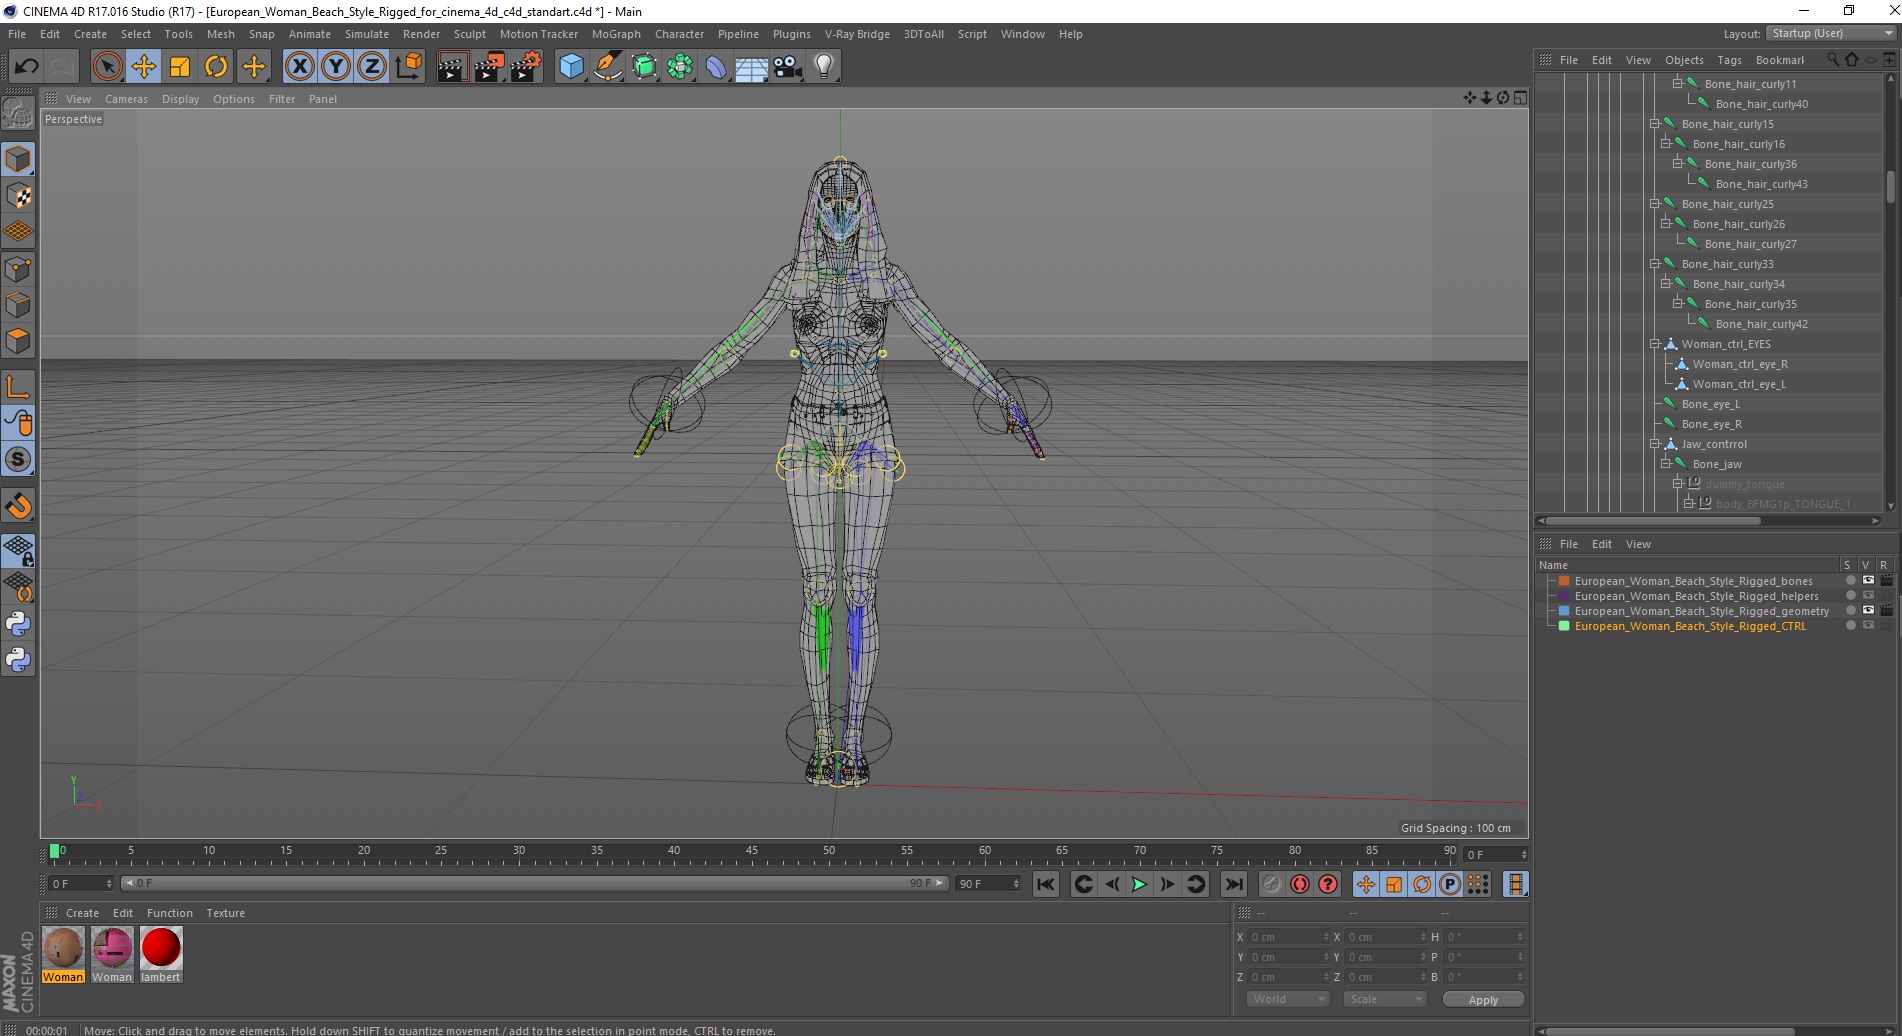Open the Deformer bend icon
Image resolution: width=1902 pixels, height=1036 pixels.
point(716,67)
